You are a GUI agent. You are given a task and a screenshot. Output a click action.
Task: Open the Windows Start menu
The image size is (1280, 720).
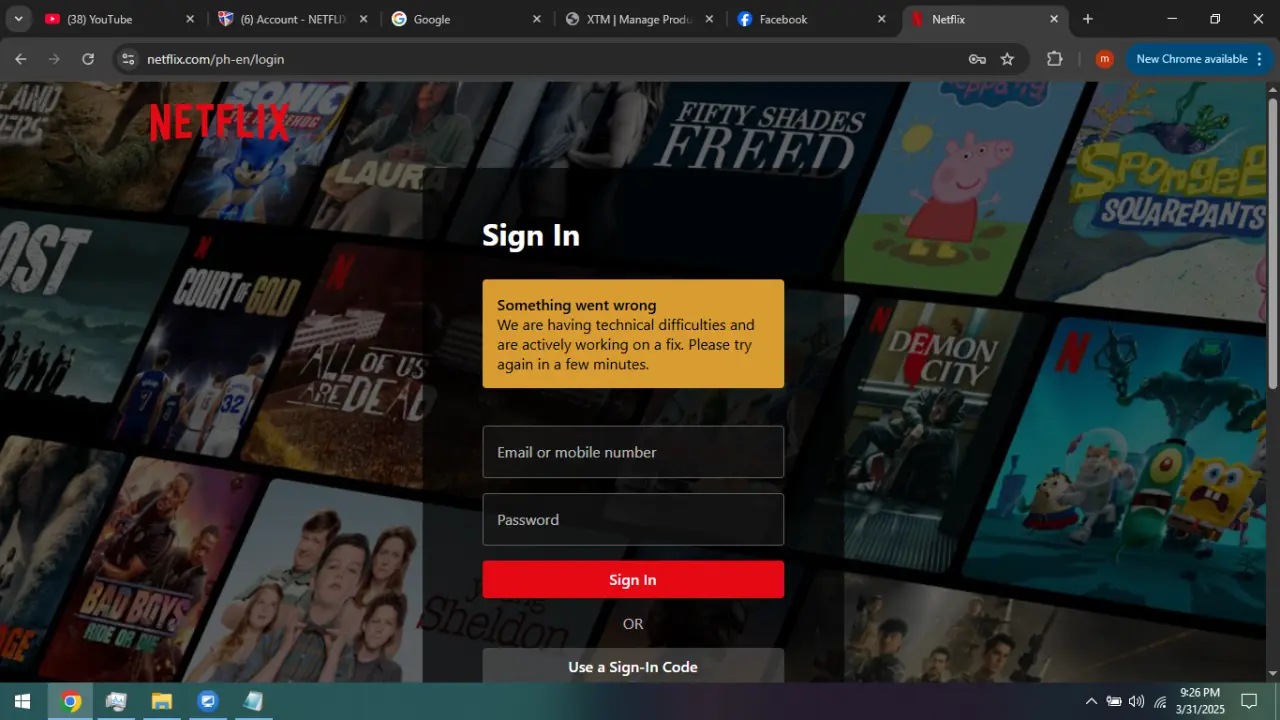[x=22, y=701]
